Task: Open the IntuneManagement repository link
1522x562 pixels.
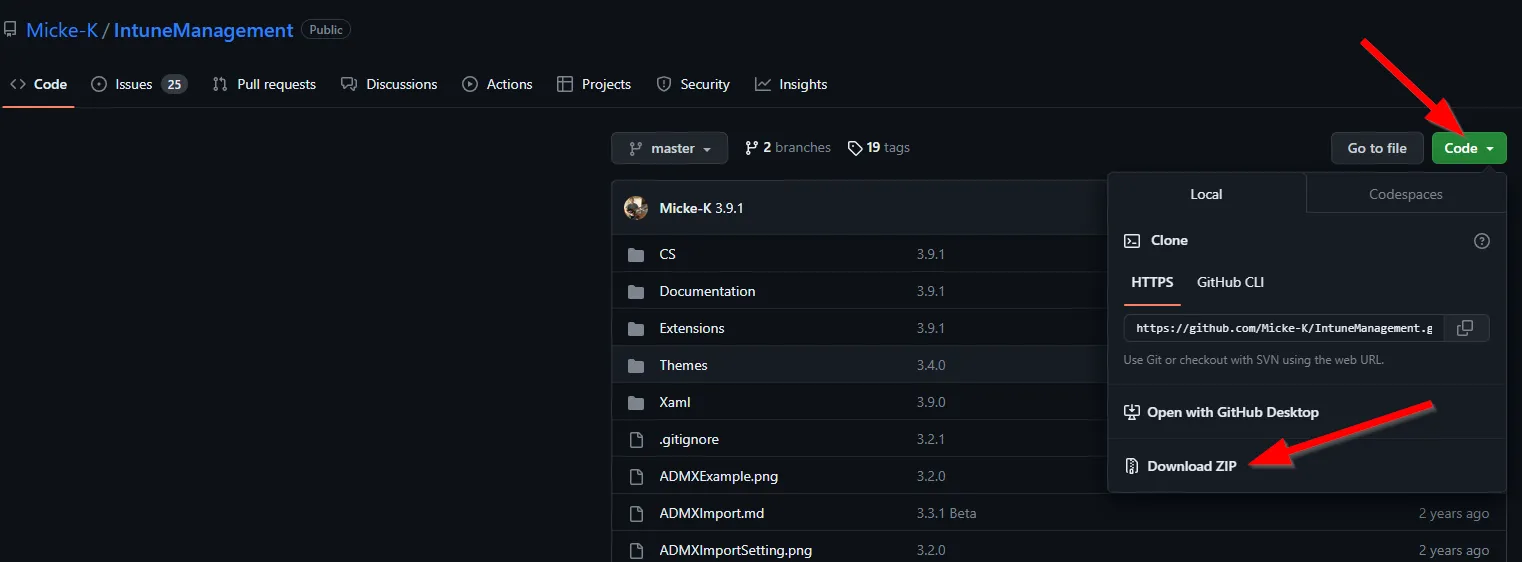Action: [203, 30]
